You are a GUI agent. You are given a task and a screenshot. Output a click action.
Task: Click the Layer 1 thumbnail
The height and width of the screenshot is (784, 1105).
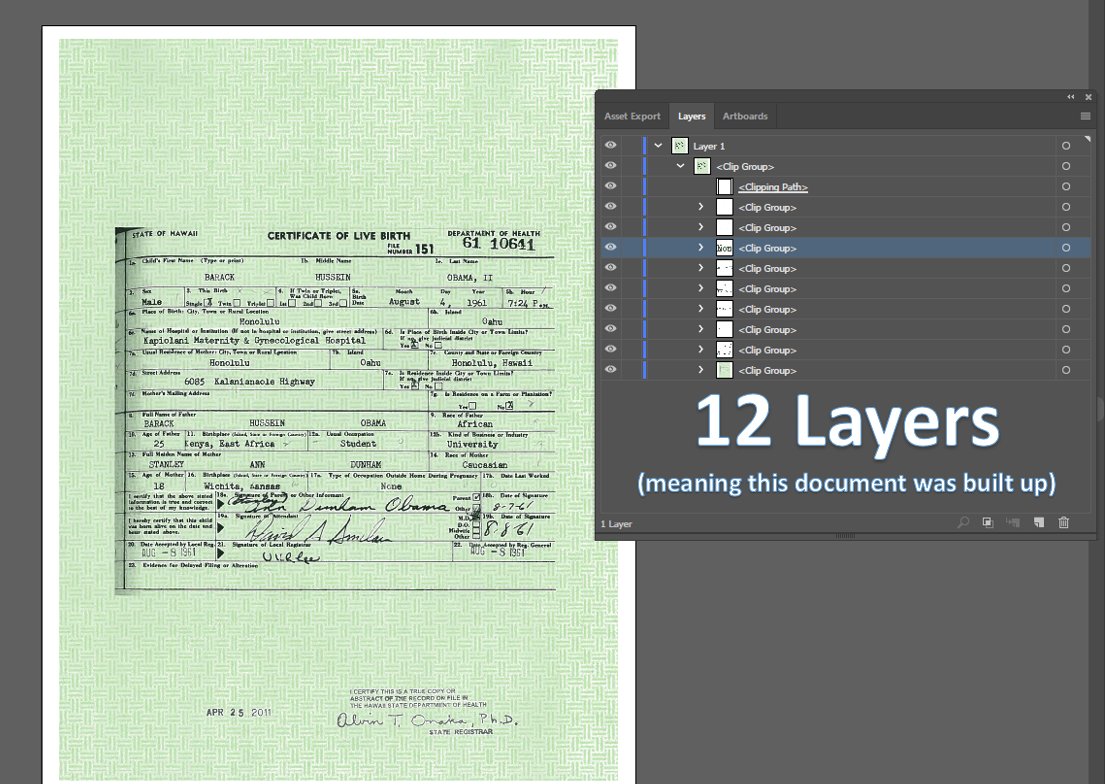click(x=679, y=146)
